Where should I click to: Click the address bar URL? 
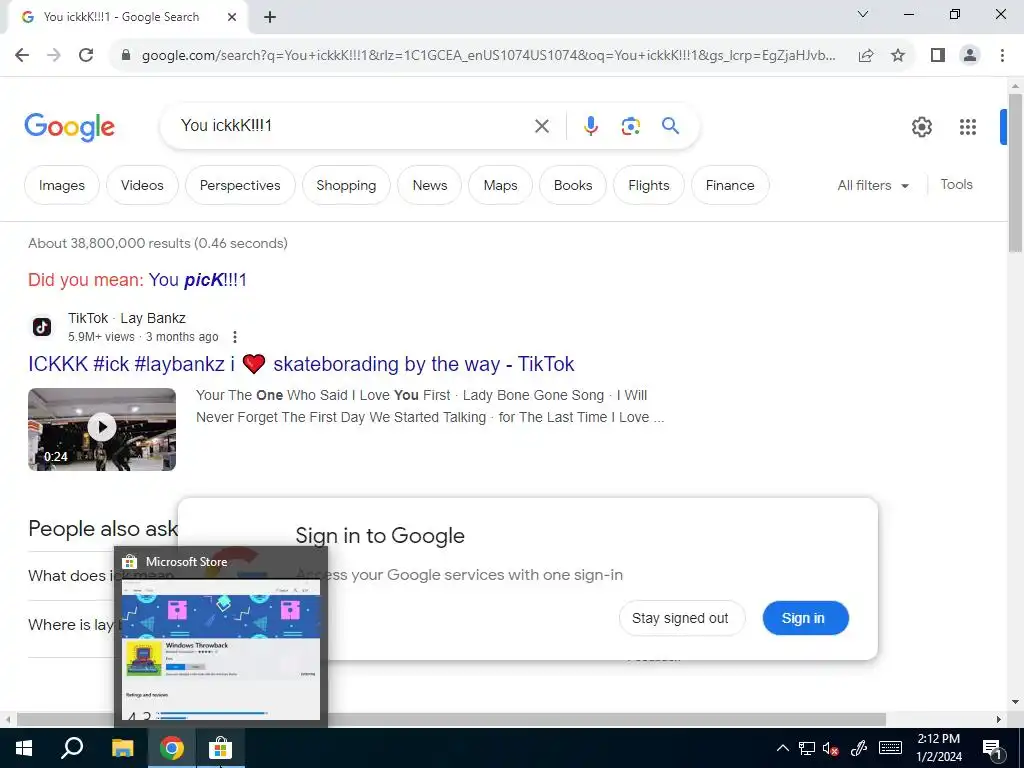coord(488,56)
